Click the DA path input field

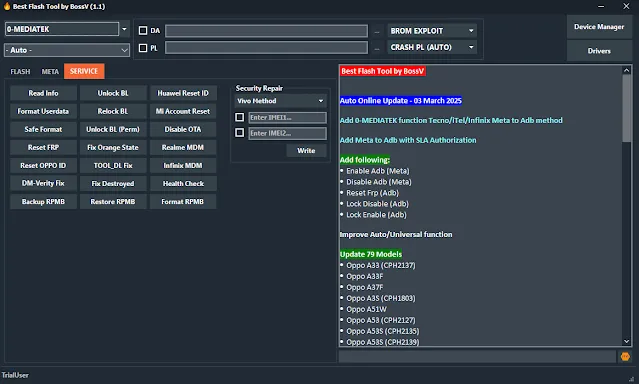pos(267,31)
